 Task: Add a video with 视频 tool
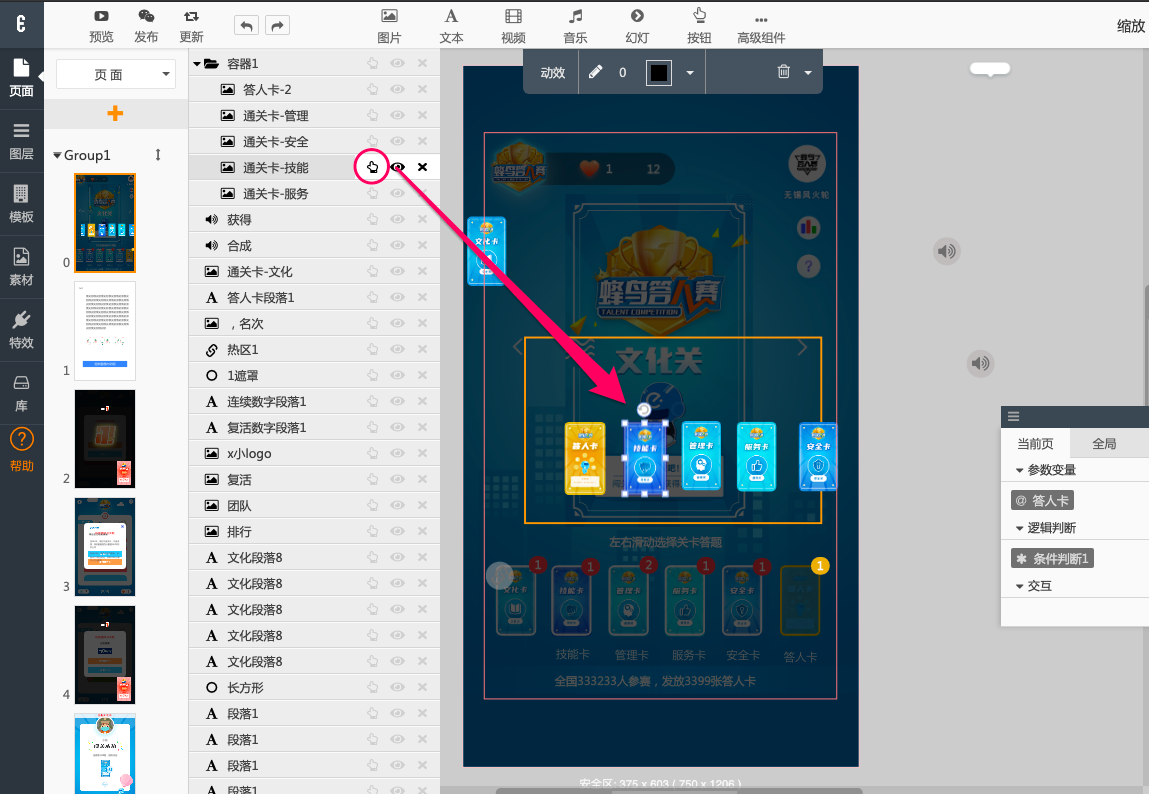[513, 17]
